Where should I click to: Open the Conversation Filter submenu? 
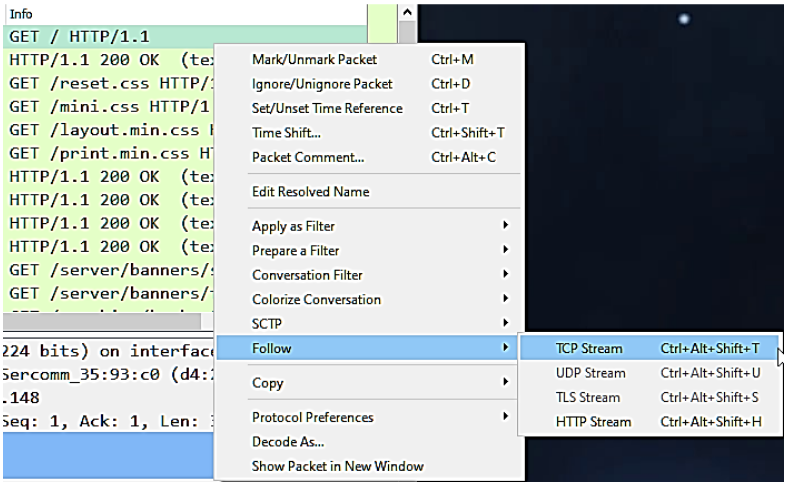(370, 275)
